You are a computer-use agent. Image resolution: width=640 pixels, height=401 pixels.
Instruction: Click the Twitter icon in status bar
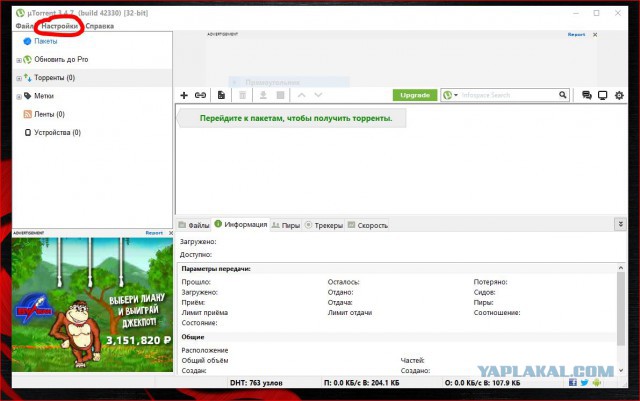(584, 383)
